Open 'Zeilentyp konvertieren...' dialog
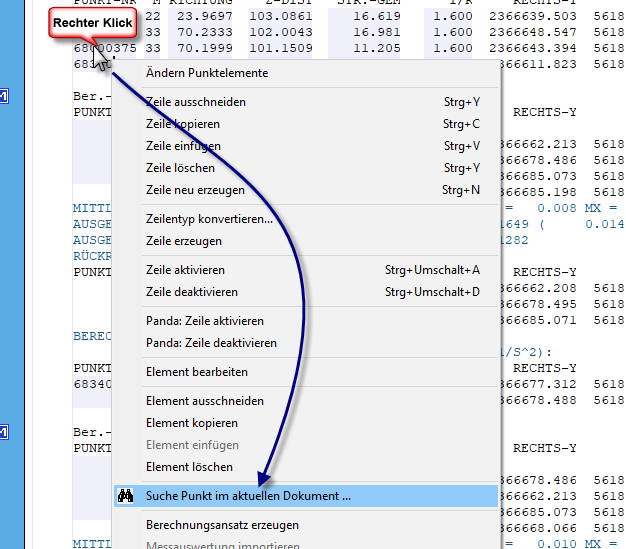626x549 pixels. point(209,219)
